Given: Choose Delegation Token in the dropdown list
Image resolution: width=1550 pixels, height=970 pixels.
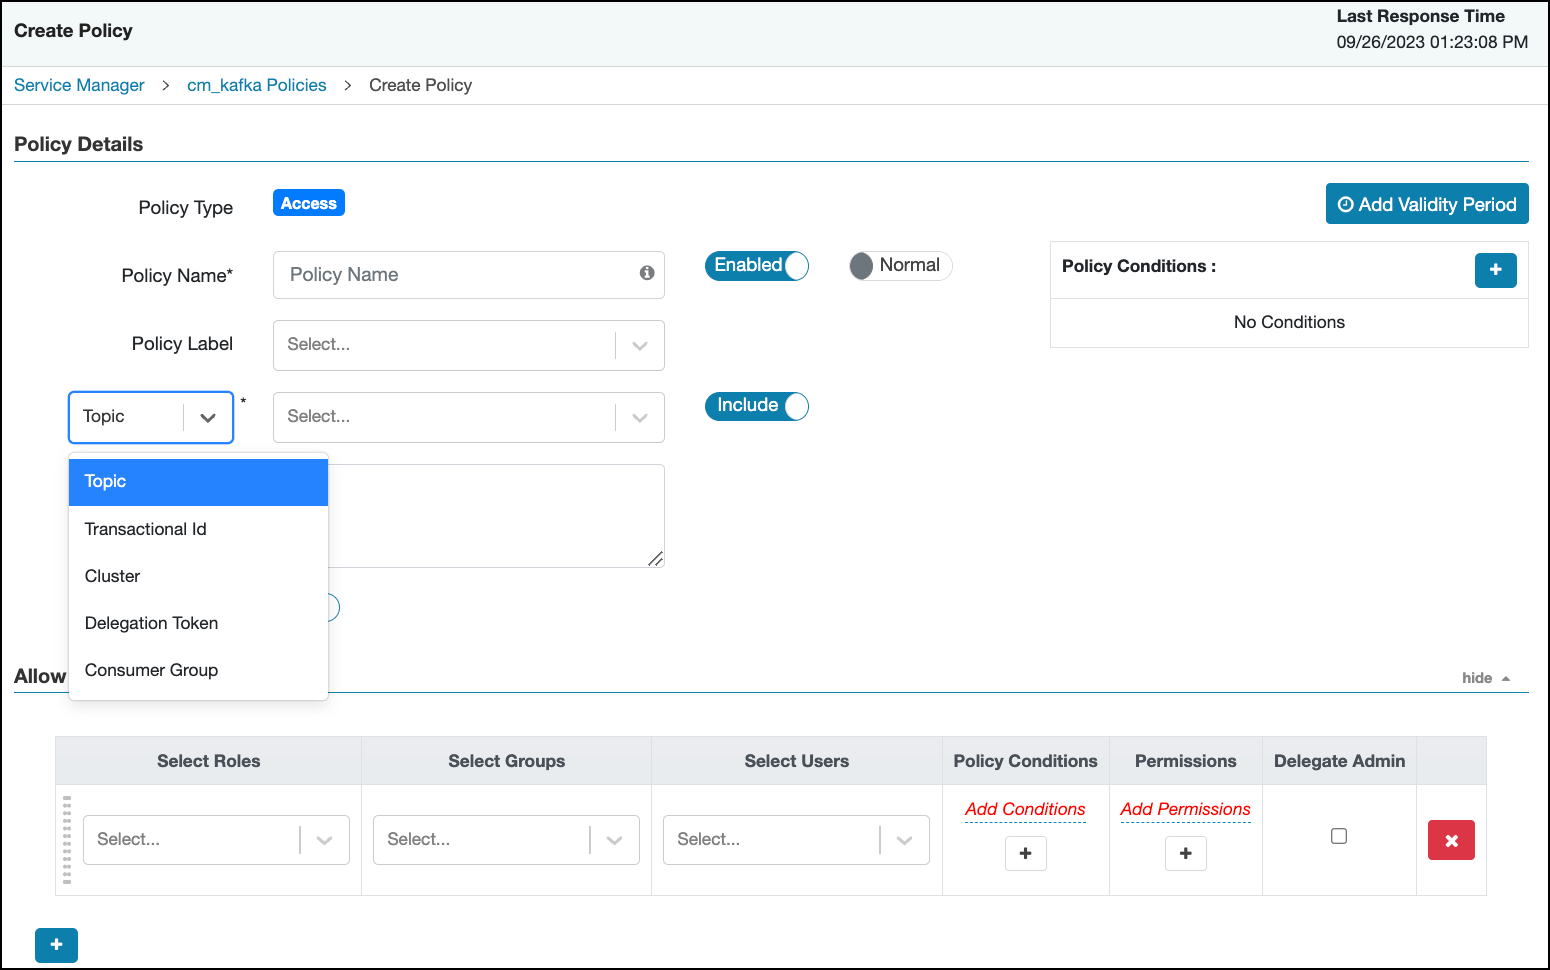Looking at the screenshot, I should [151, 623].
